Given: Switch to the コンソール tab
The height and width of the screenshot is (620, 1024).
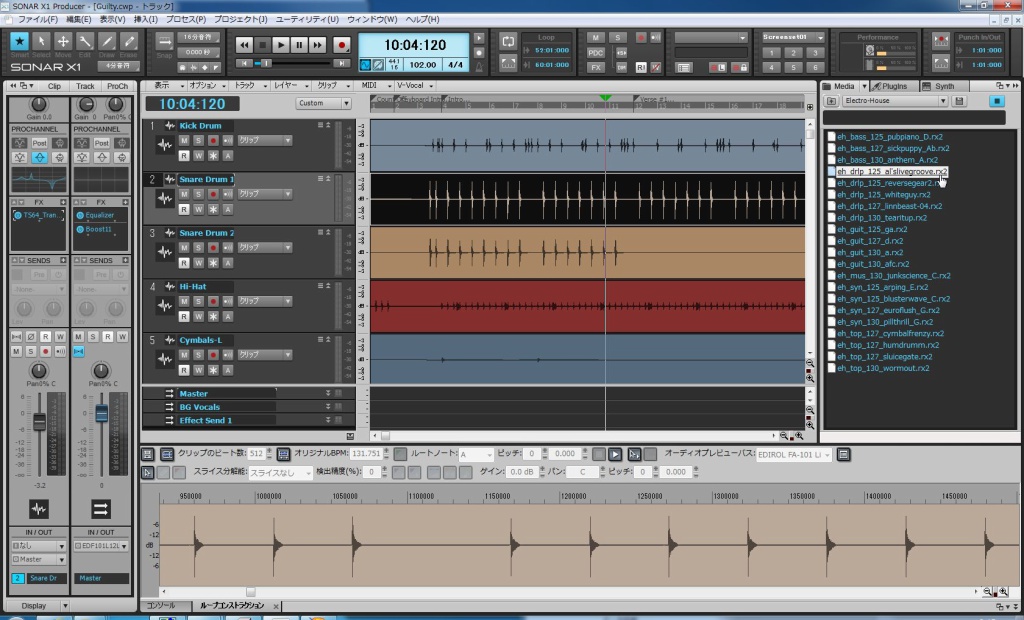Looking at the screenshot, I should (x=161, y=606).
